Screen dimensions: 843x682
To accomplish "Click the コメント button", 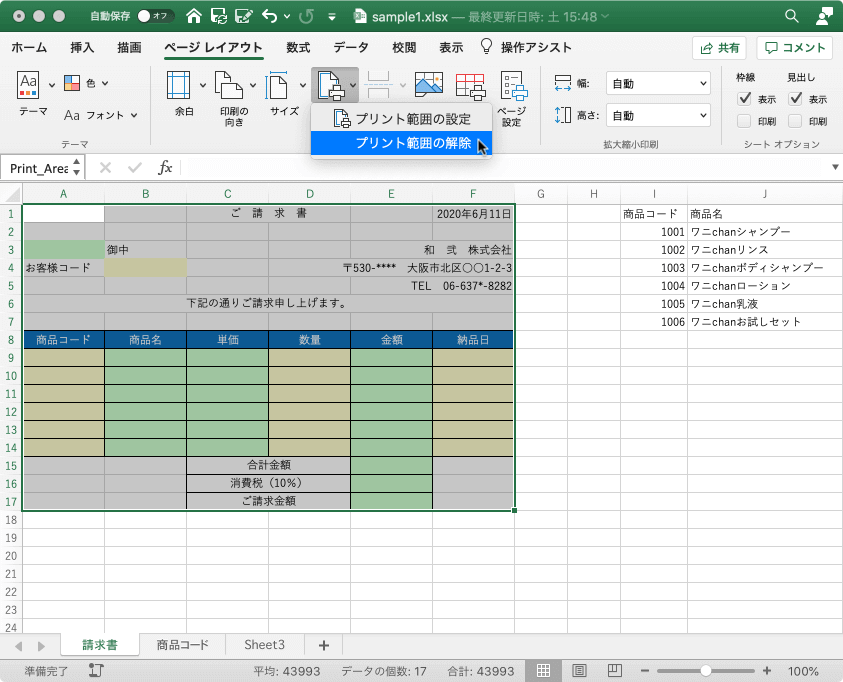I will point(795,48).
